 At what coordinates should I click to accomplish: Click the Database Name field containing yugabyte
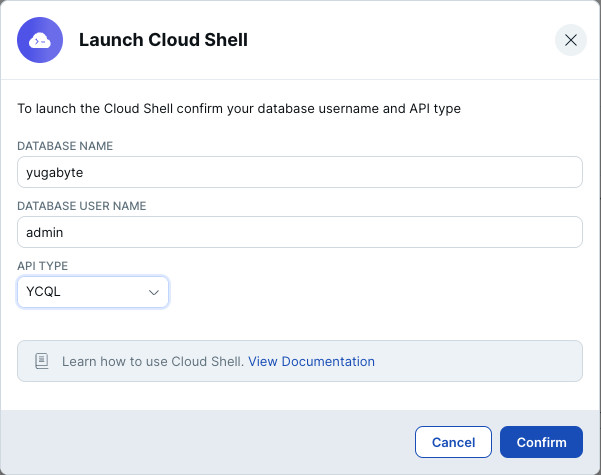pos(300,172)
